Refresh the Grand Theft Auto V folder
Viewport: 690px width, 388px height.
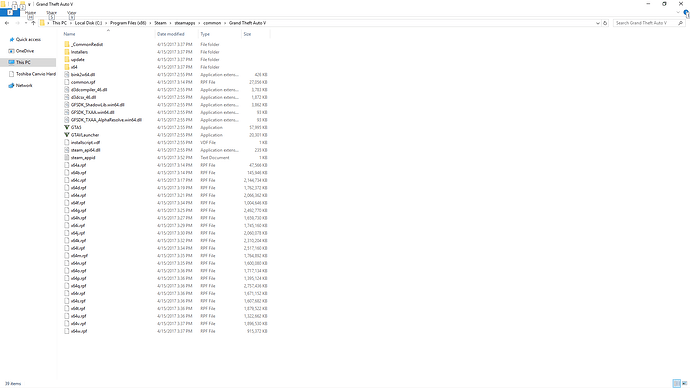pyautogui.click(x=605, y=23)
